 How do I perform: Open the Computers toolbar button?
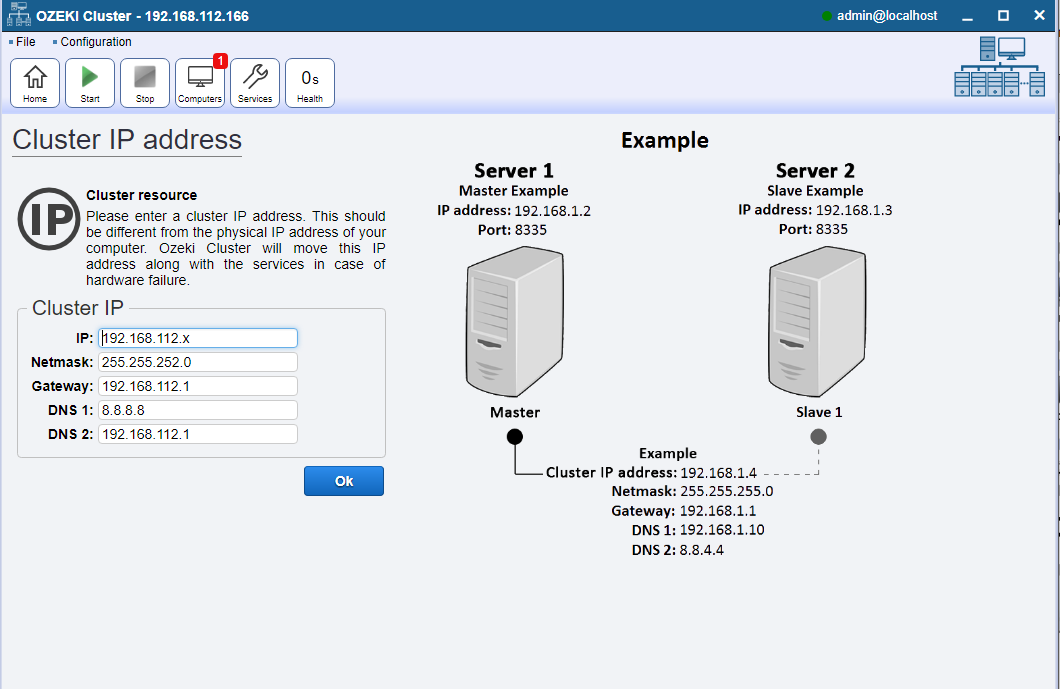click(x=200, y=83)
